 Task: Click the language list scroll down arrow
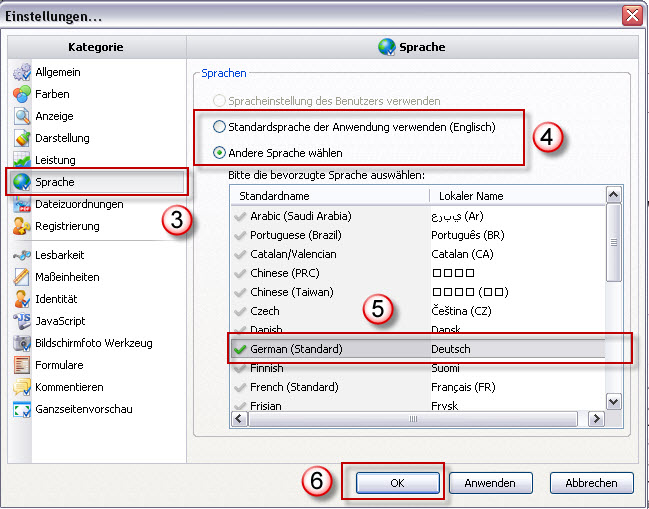tap(613, 401)
